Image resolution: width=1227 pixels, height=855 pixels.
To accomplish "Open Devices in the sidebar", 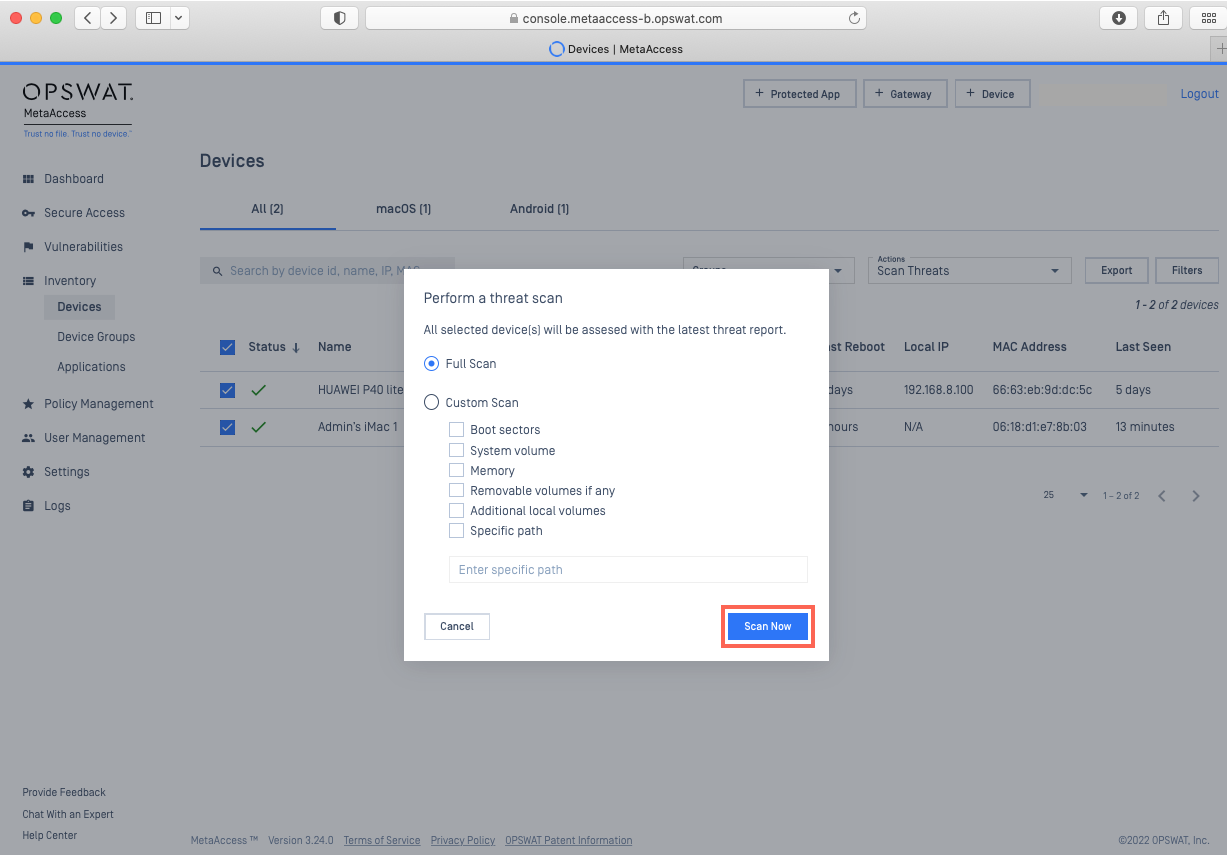I will click(79, 307).
